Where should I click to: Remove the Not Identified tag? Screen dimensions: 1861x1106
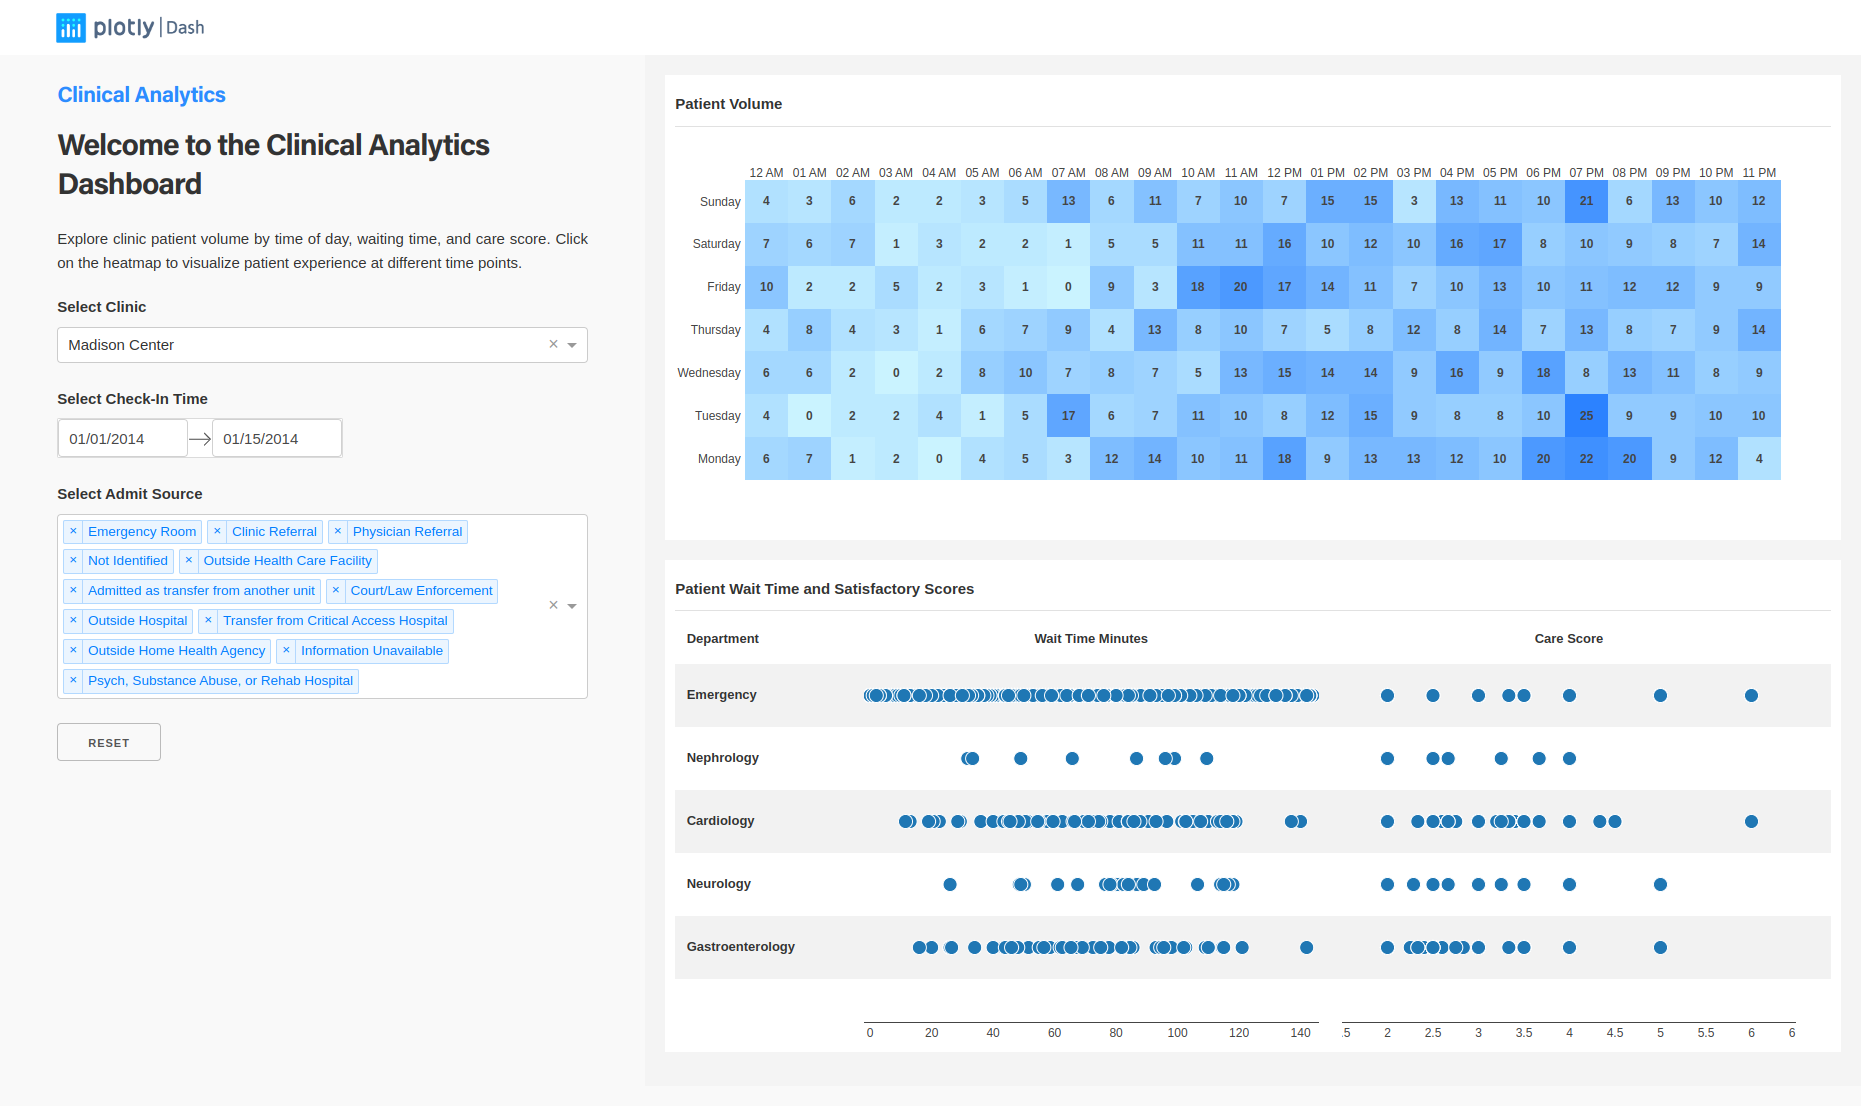click(73, 561)
